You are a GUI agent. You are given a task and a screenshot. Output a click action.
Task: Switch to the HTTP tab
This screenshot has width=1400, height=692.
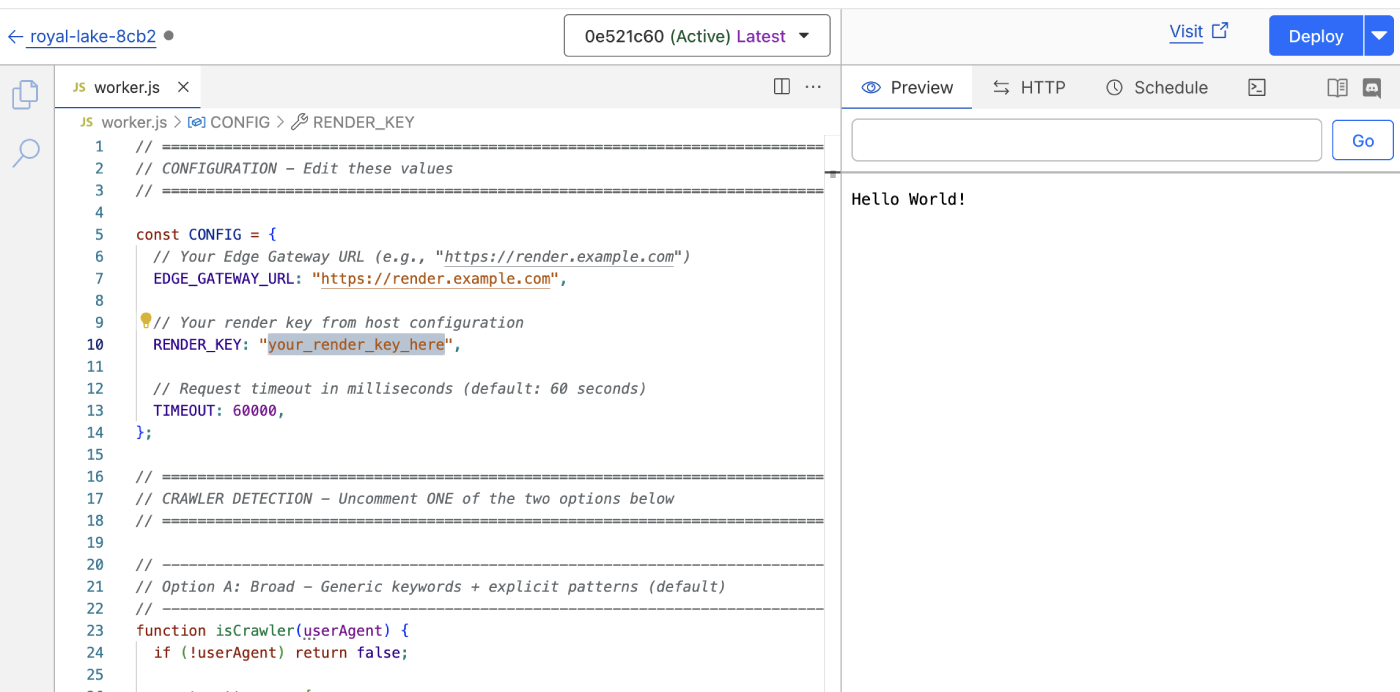pos(1029,87)
